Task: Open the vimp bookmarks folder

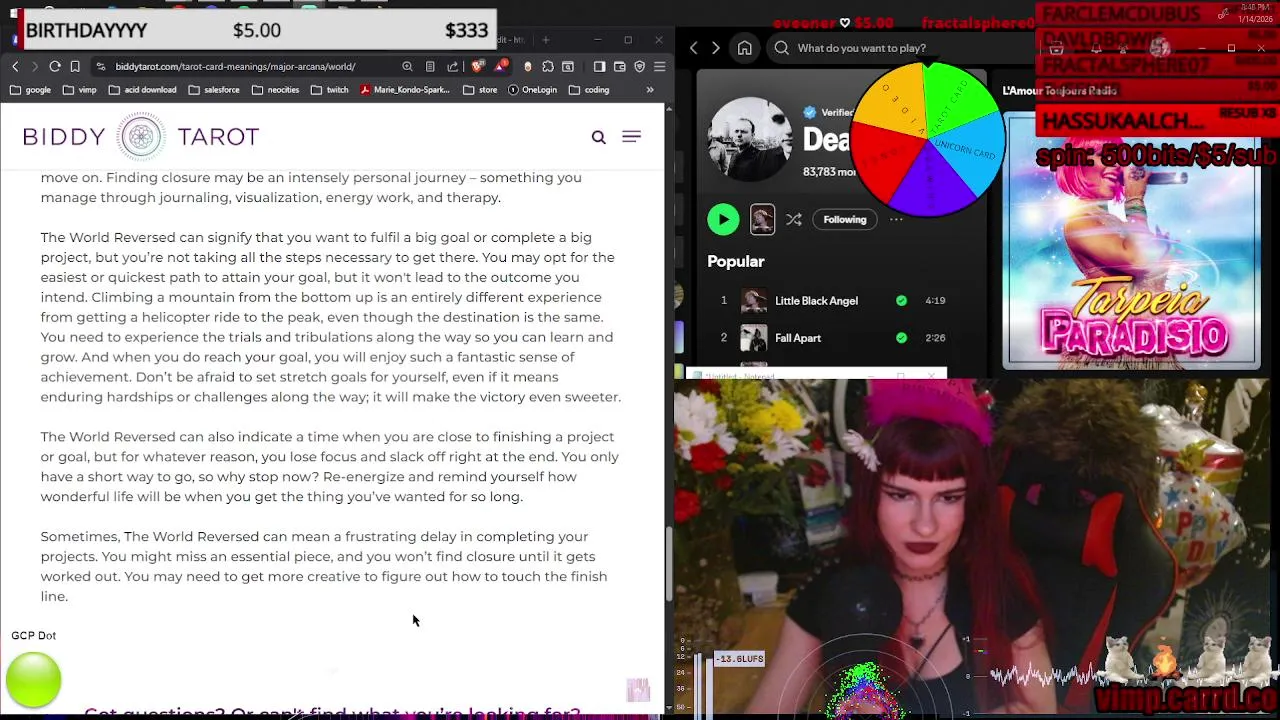Action: pyautogui.click(x=79, y=90)
